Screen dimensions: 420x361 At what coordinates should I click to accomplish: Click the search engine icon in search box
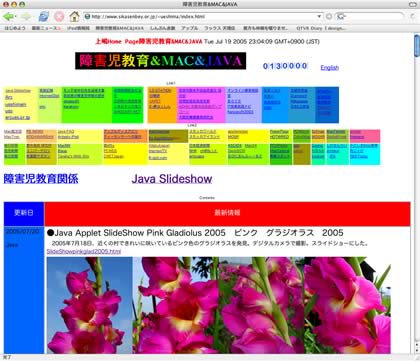tap(341, 16)
